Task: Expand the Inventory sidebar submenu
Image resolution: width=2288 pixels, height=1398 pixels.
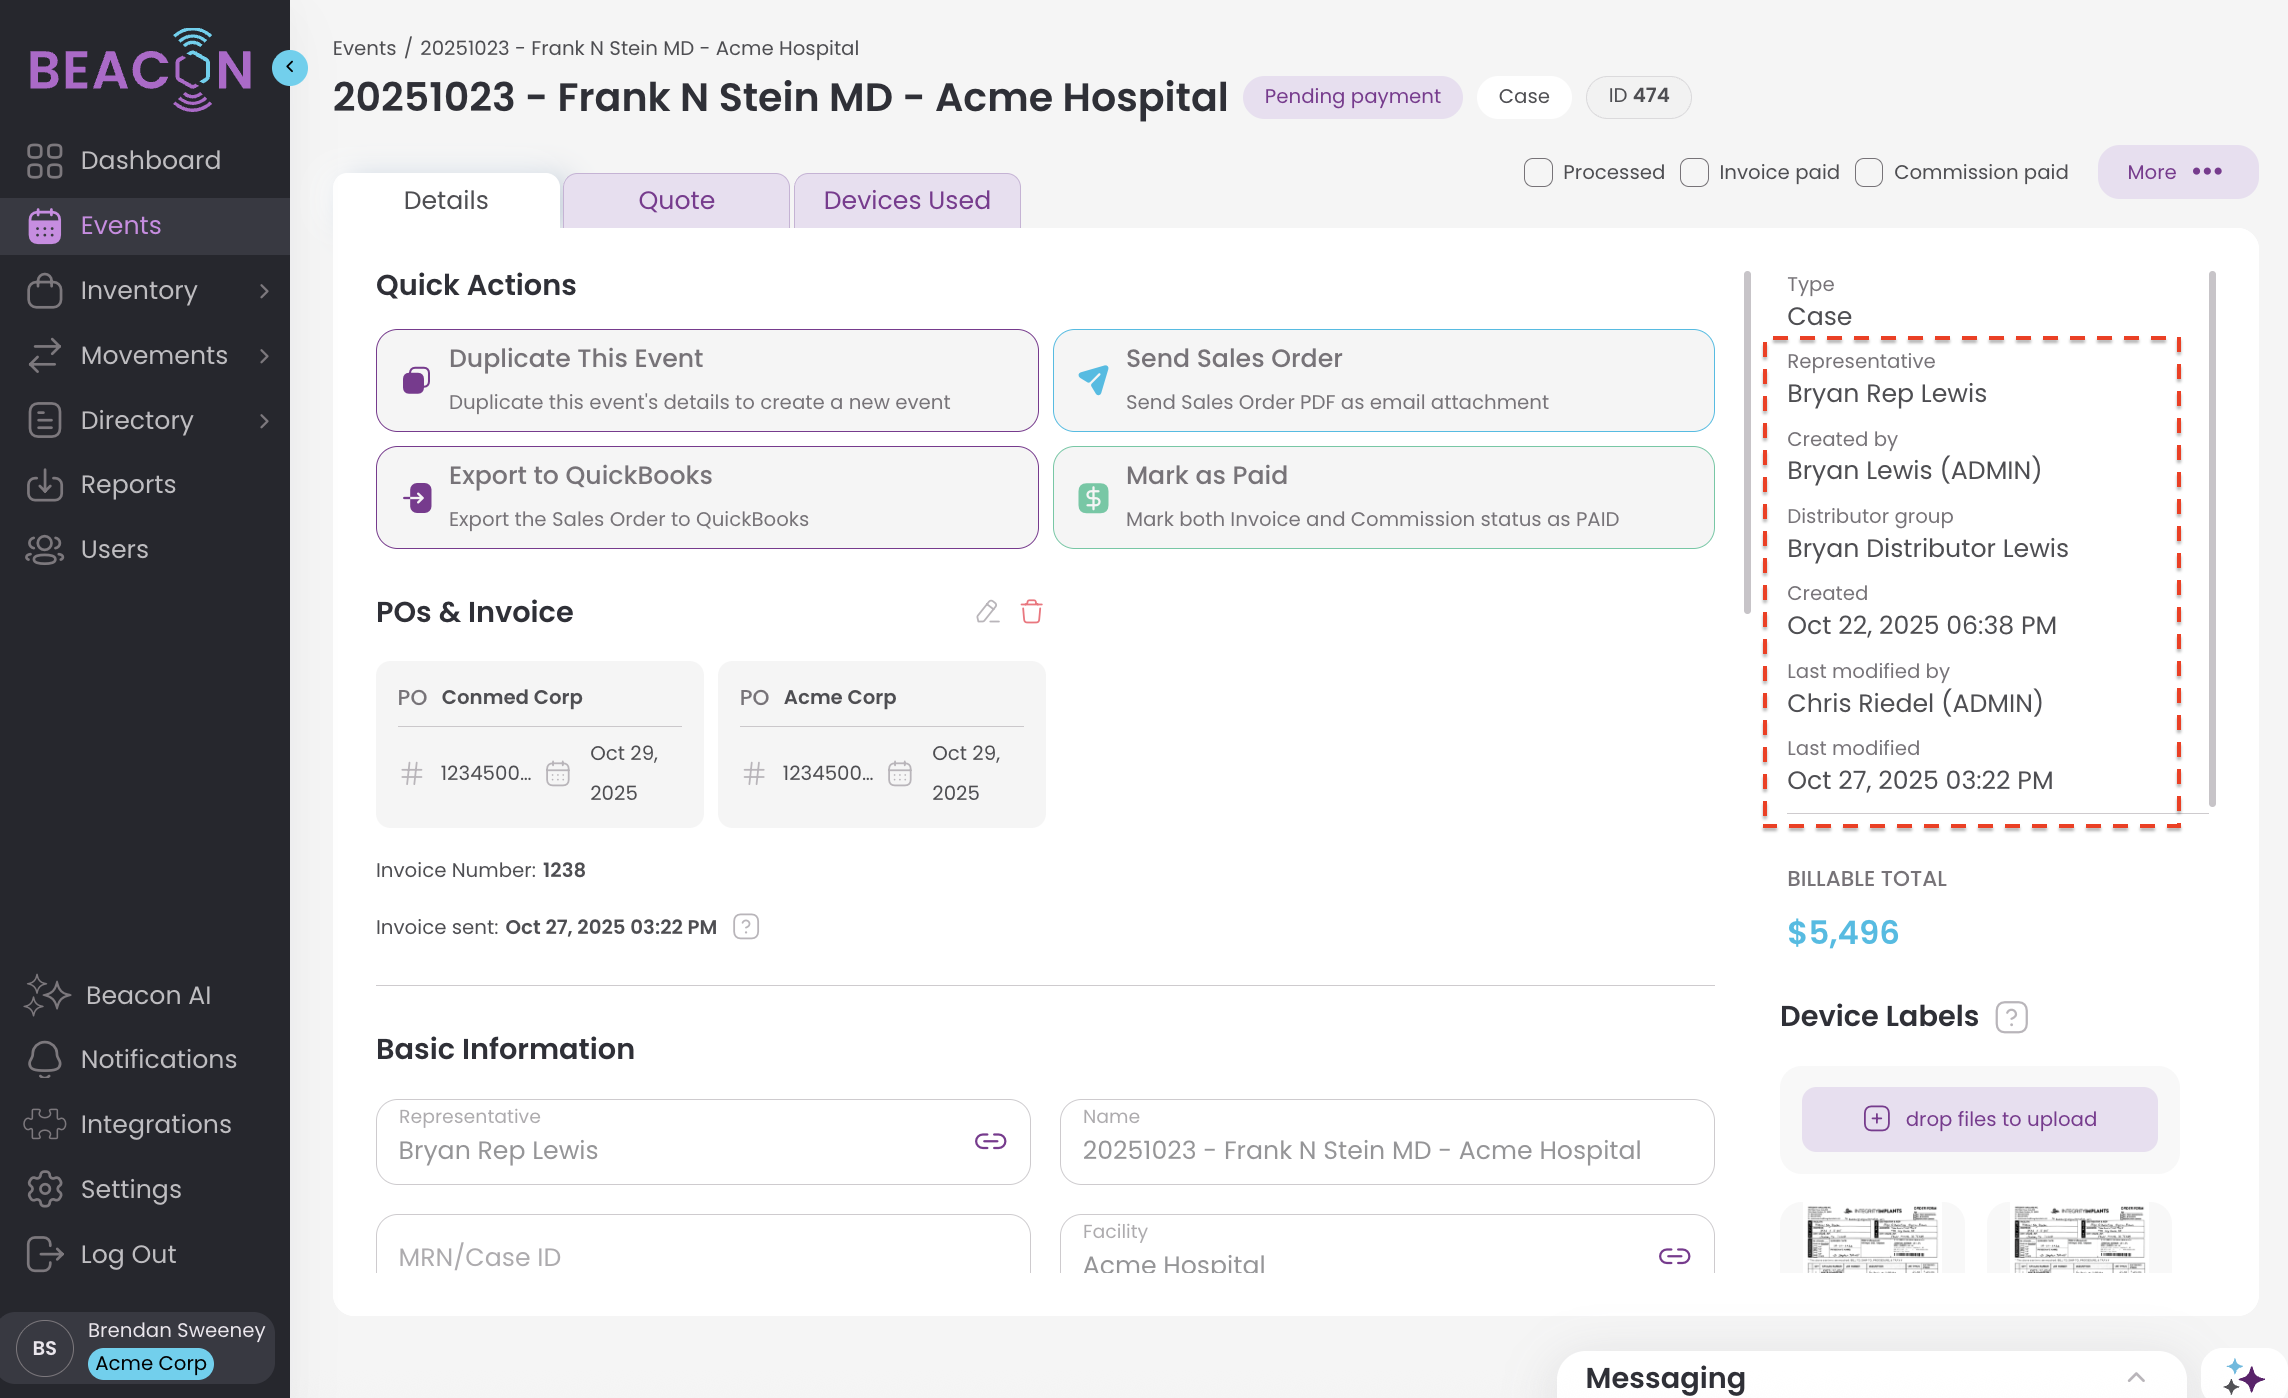Action: point(264,291)
